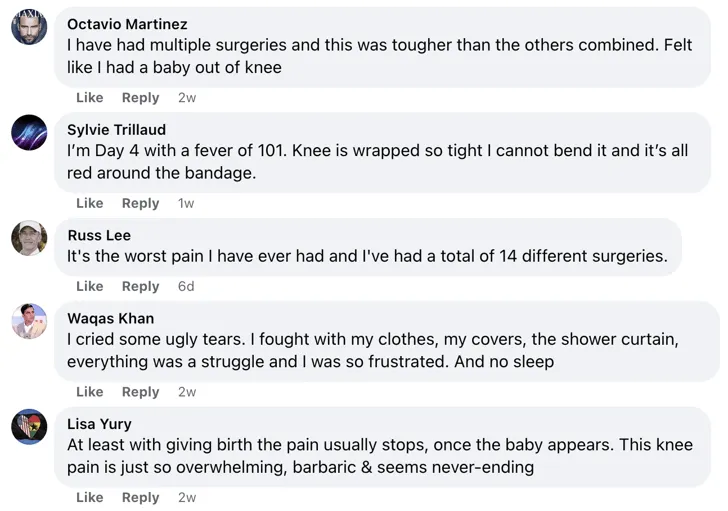Screen dimensions: 728x511
Task: Like Waqas Khan's comment
Action: tap(90, 392)
